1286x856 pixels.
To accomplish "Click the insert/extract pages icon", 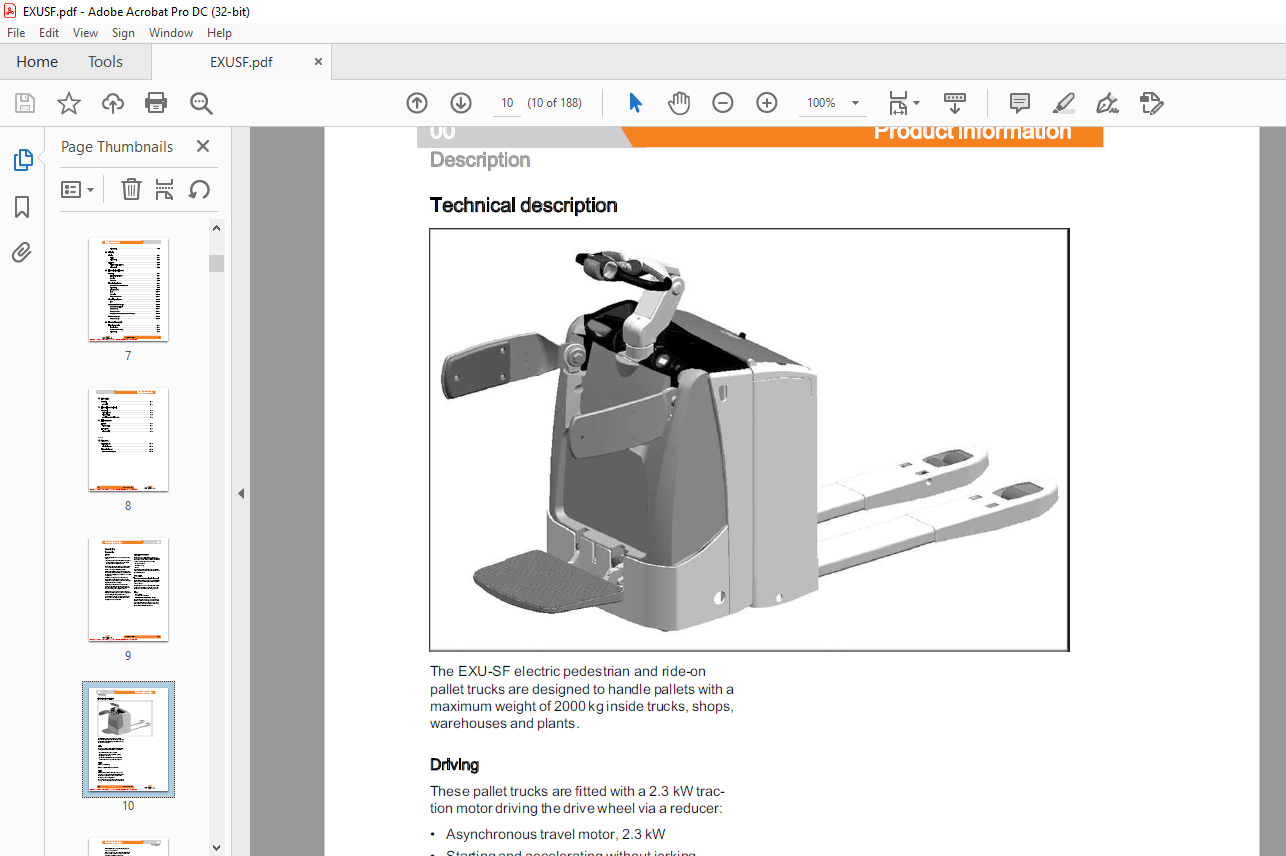I will tap(165, 189).
